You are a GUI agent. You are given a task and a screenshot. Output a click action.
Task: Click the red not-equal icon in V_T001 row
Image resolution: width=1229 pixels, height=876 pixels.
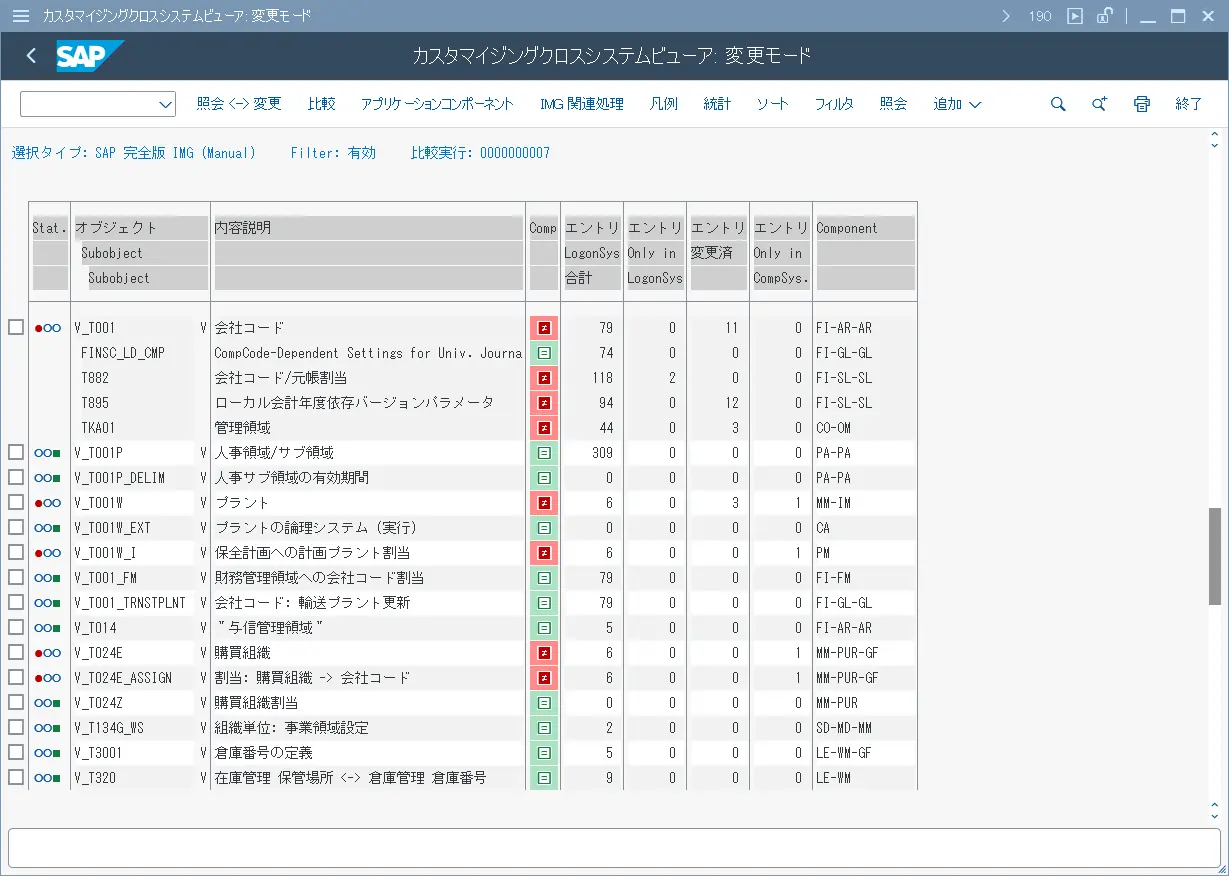pyautogui.click(x=544, y=328)
